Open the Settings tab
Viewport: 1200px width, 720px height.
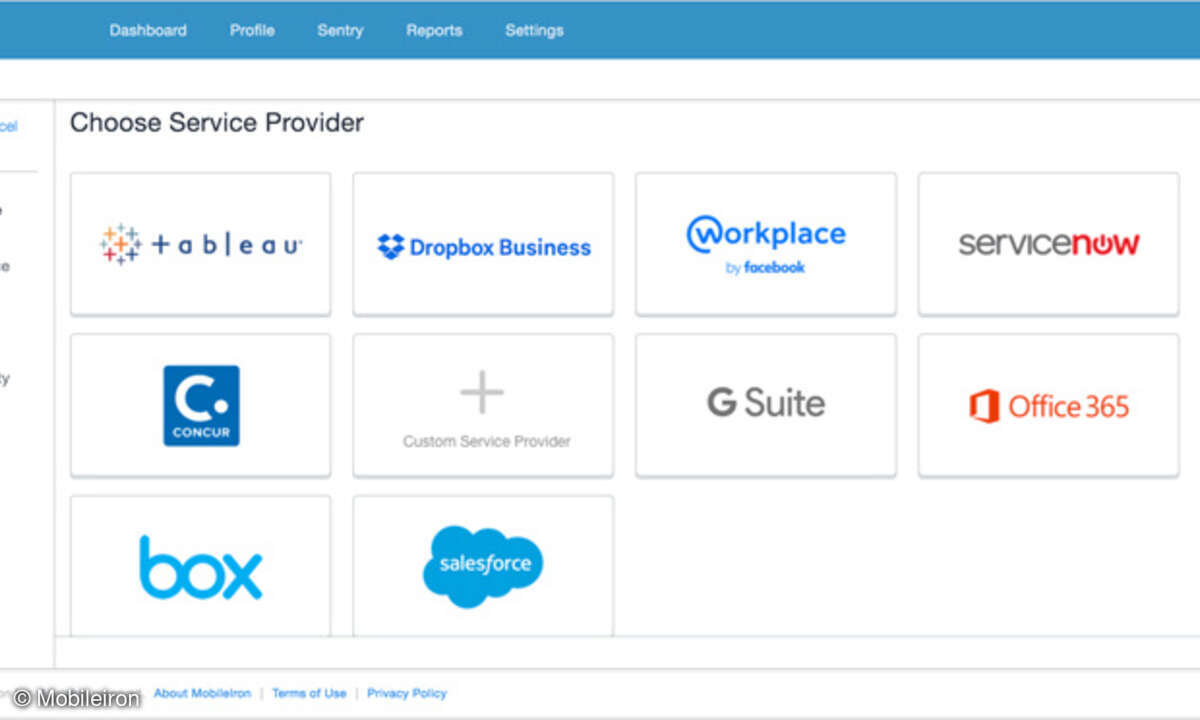(x=534, y=30)
